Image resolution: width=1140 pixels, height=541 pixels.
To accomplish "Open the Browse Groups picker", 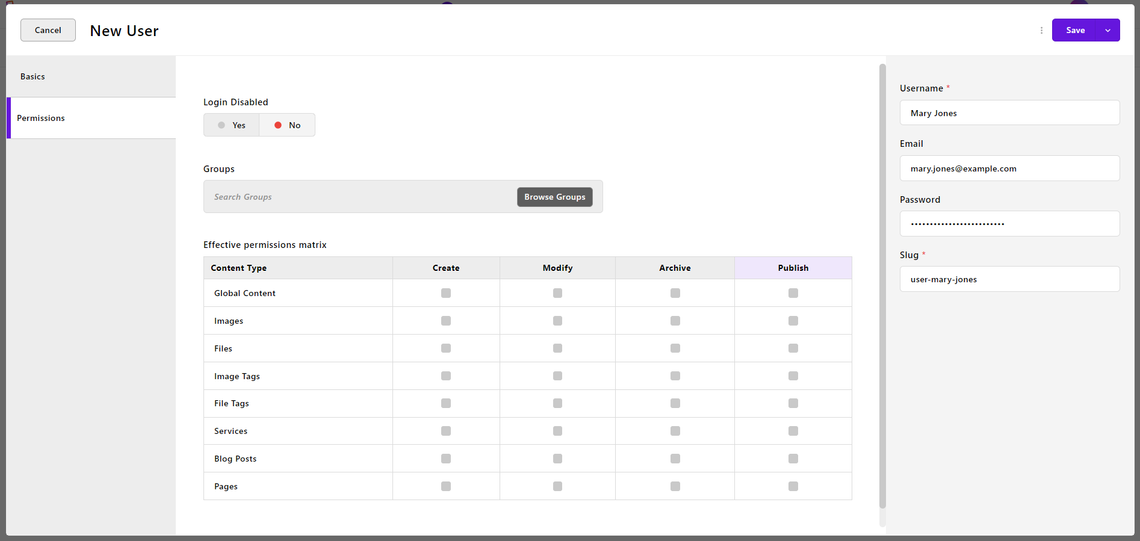I will pos(555,197).
